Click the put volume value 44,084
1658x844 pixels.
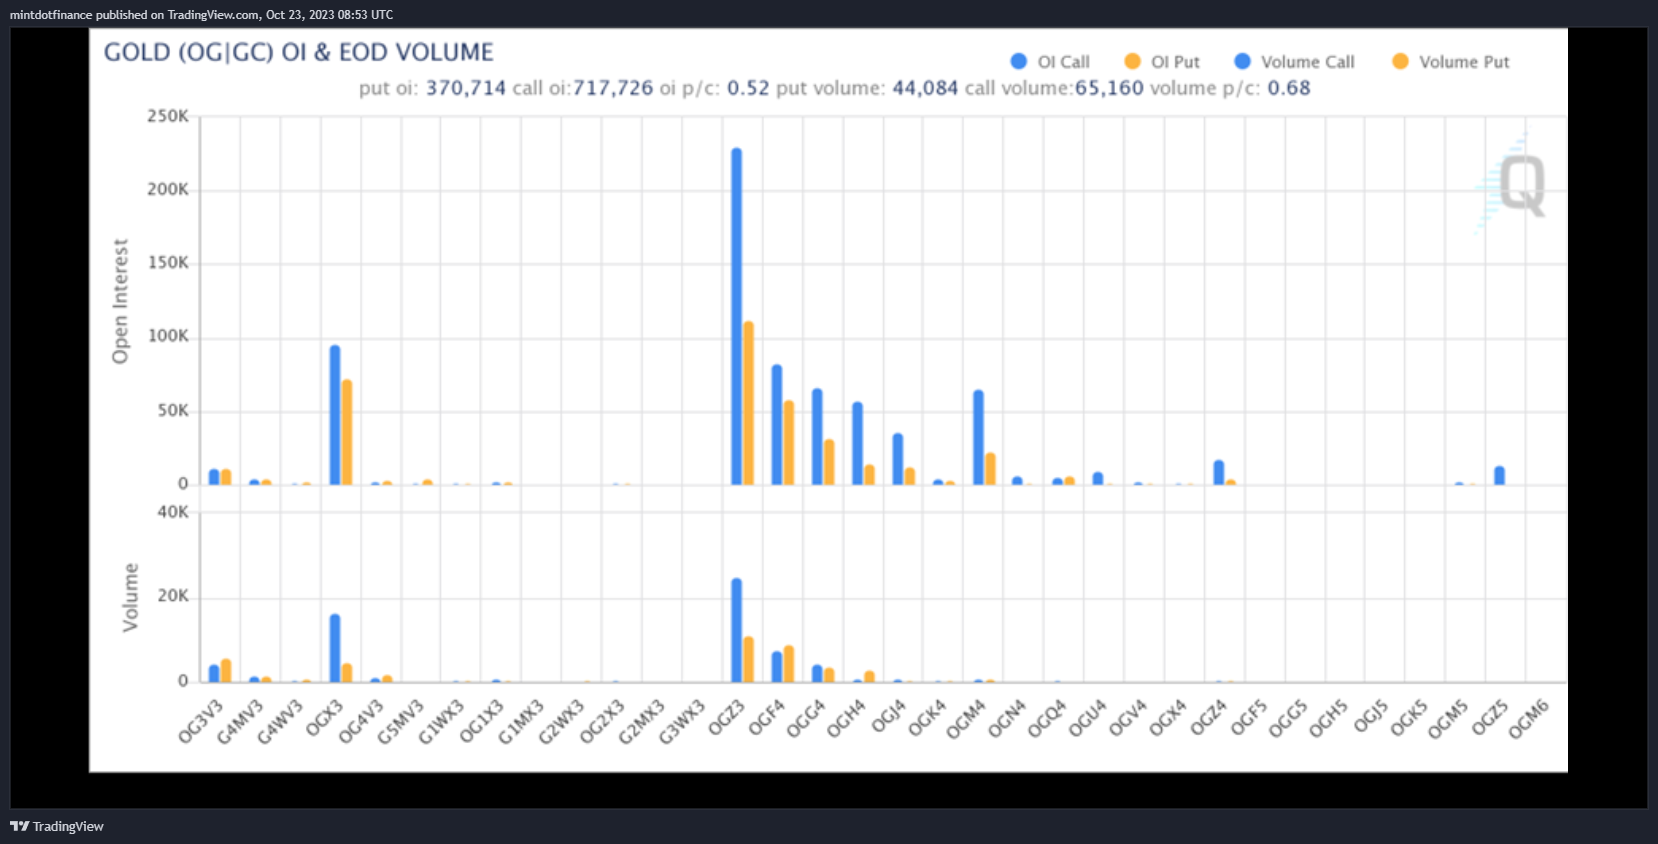pos(925,88)
